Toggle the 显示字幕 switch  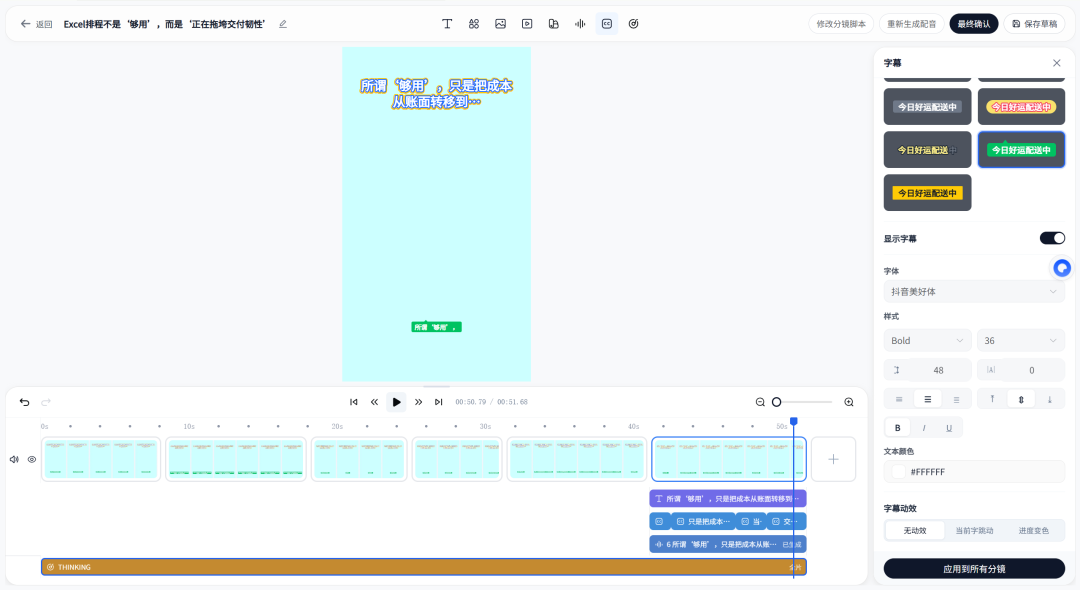click(1052, 238)
